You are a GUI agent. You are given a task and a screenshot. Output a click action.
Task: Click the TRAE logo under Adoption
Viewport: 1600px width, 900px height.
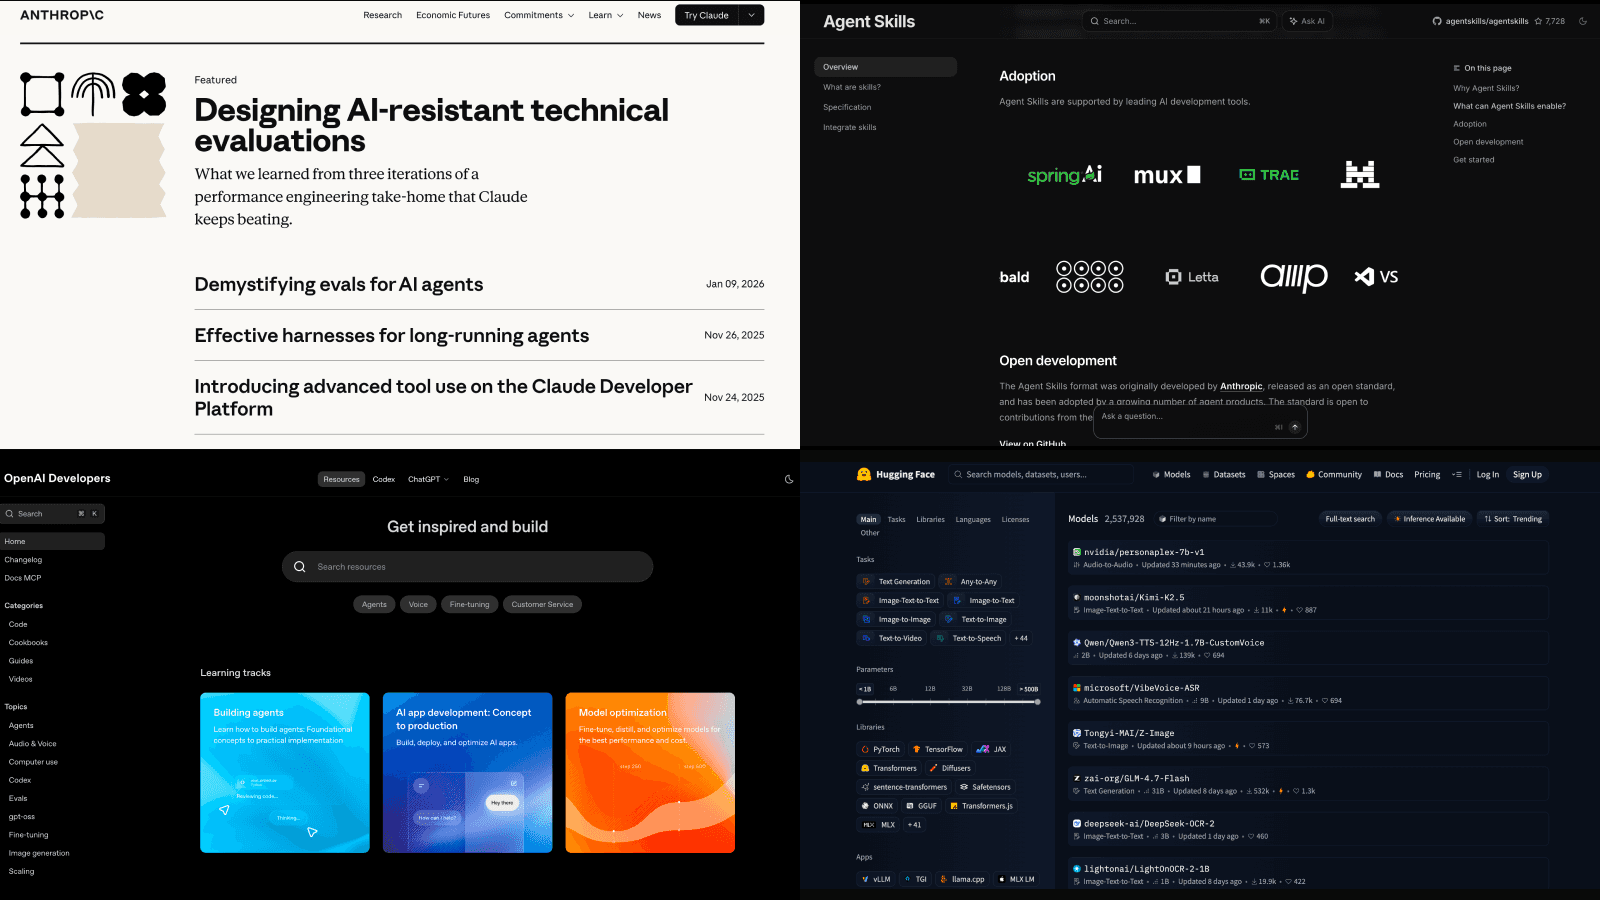[x=1269, y=175]
